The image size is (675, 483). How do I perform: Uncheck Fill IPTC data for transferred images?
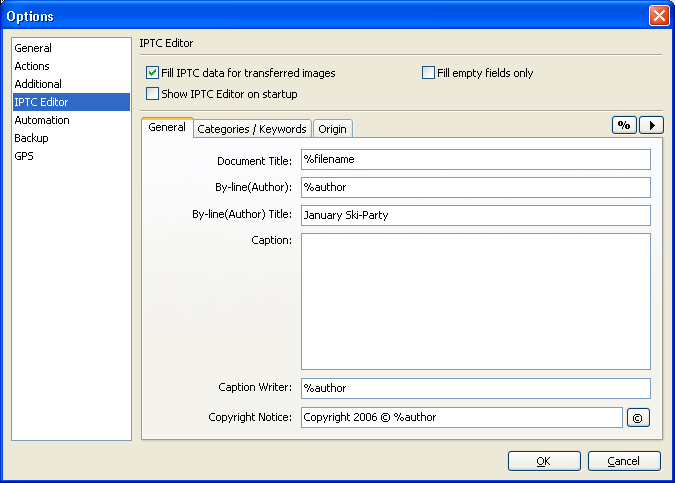(x=152, y=73)
